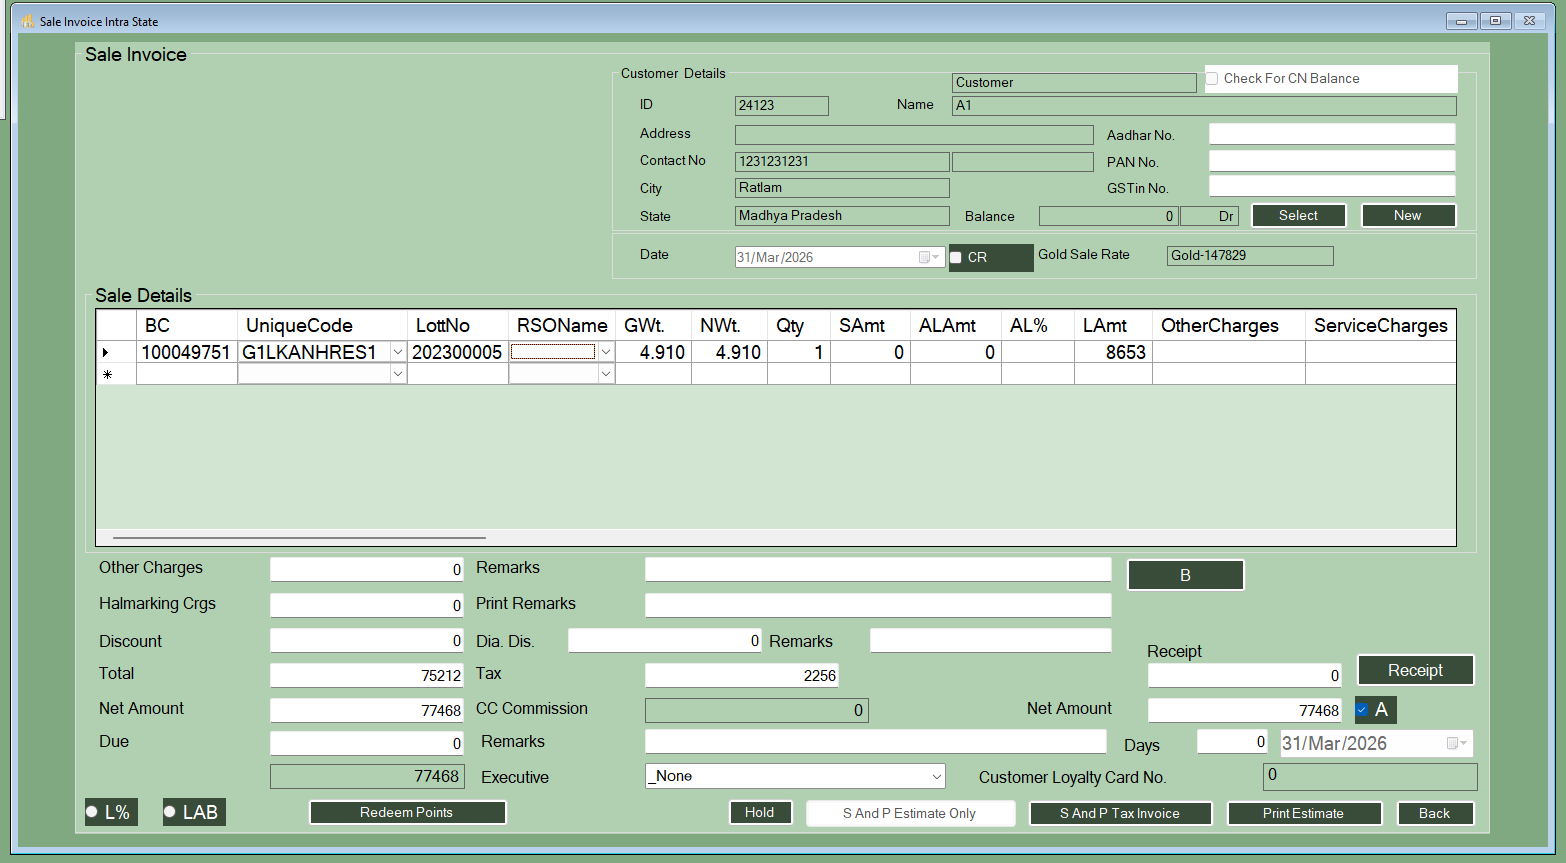Click the Back button
The image size is (1566, 863).
(1435, 813)
